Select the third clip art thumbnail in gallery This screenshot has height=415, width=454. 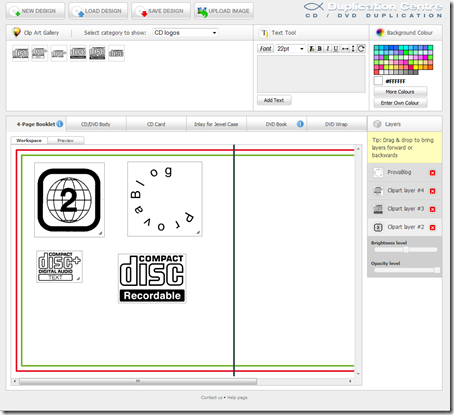coord(59,53)
